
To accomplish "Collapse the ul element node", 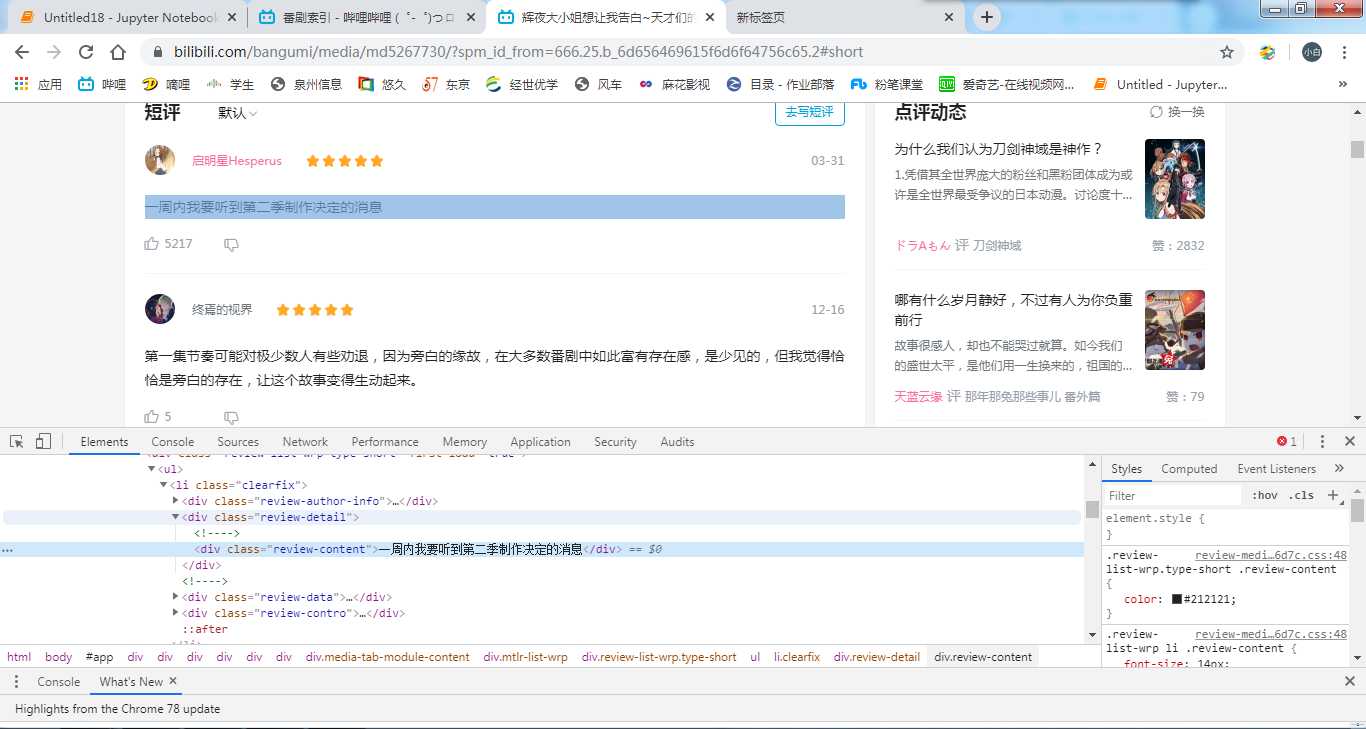I will [x=152, y=469].
